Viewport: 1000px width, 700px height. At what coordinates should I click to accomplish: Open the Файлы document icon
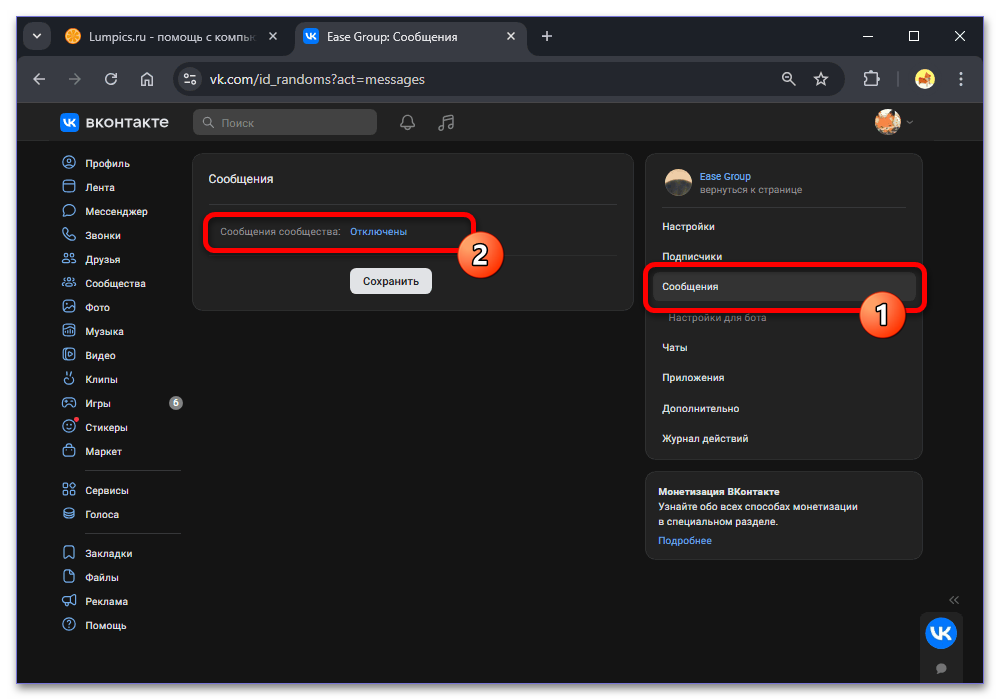tap(69, 576)
